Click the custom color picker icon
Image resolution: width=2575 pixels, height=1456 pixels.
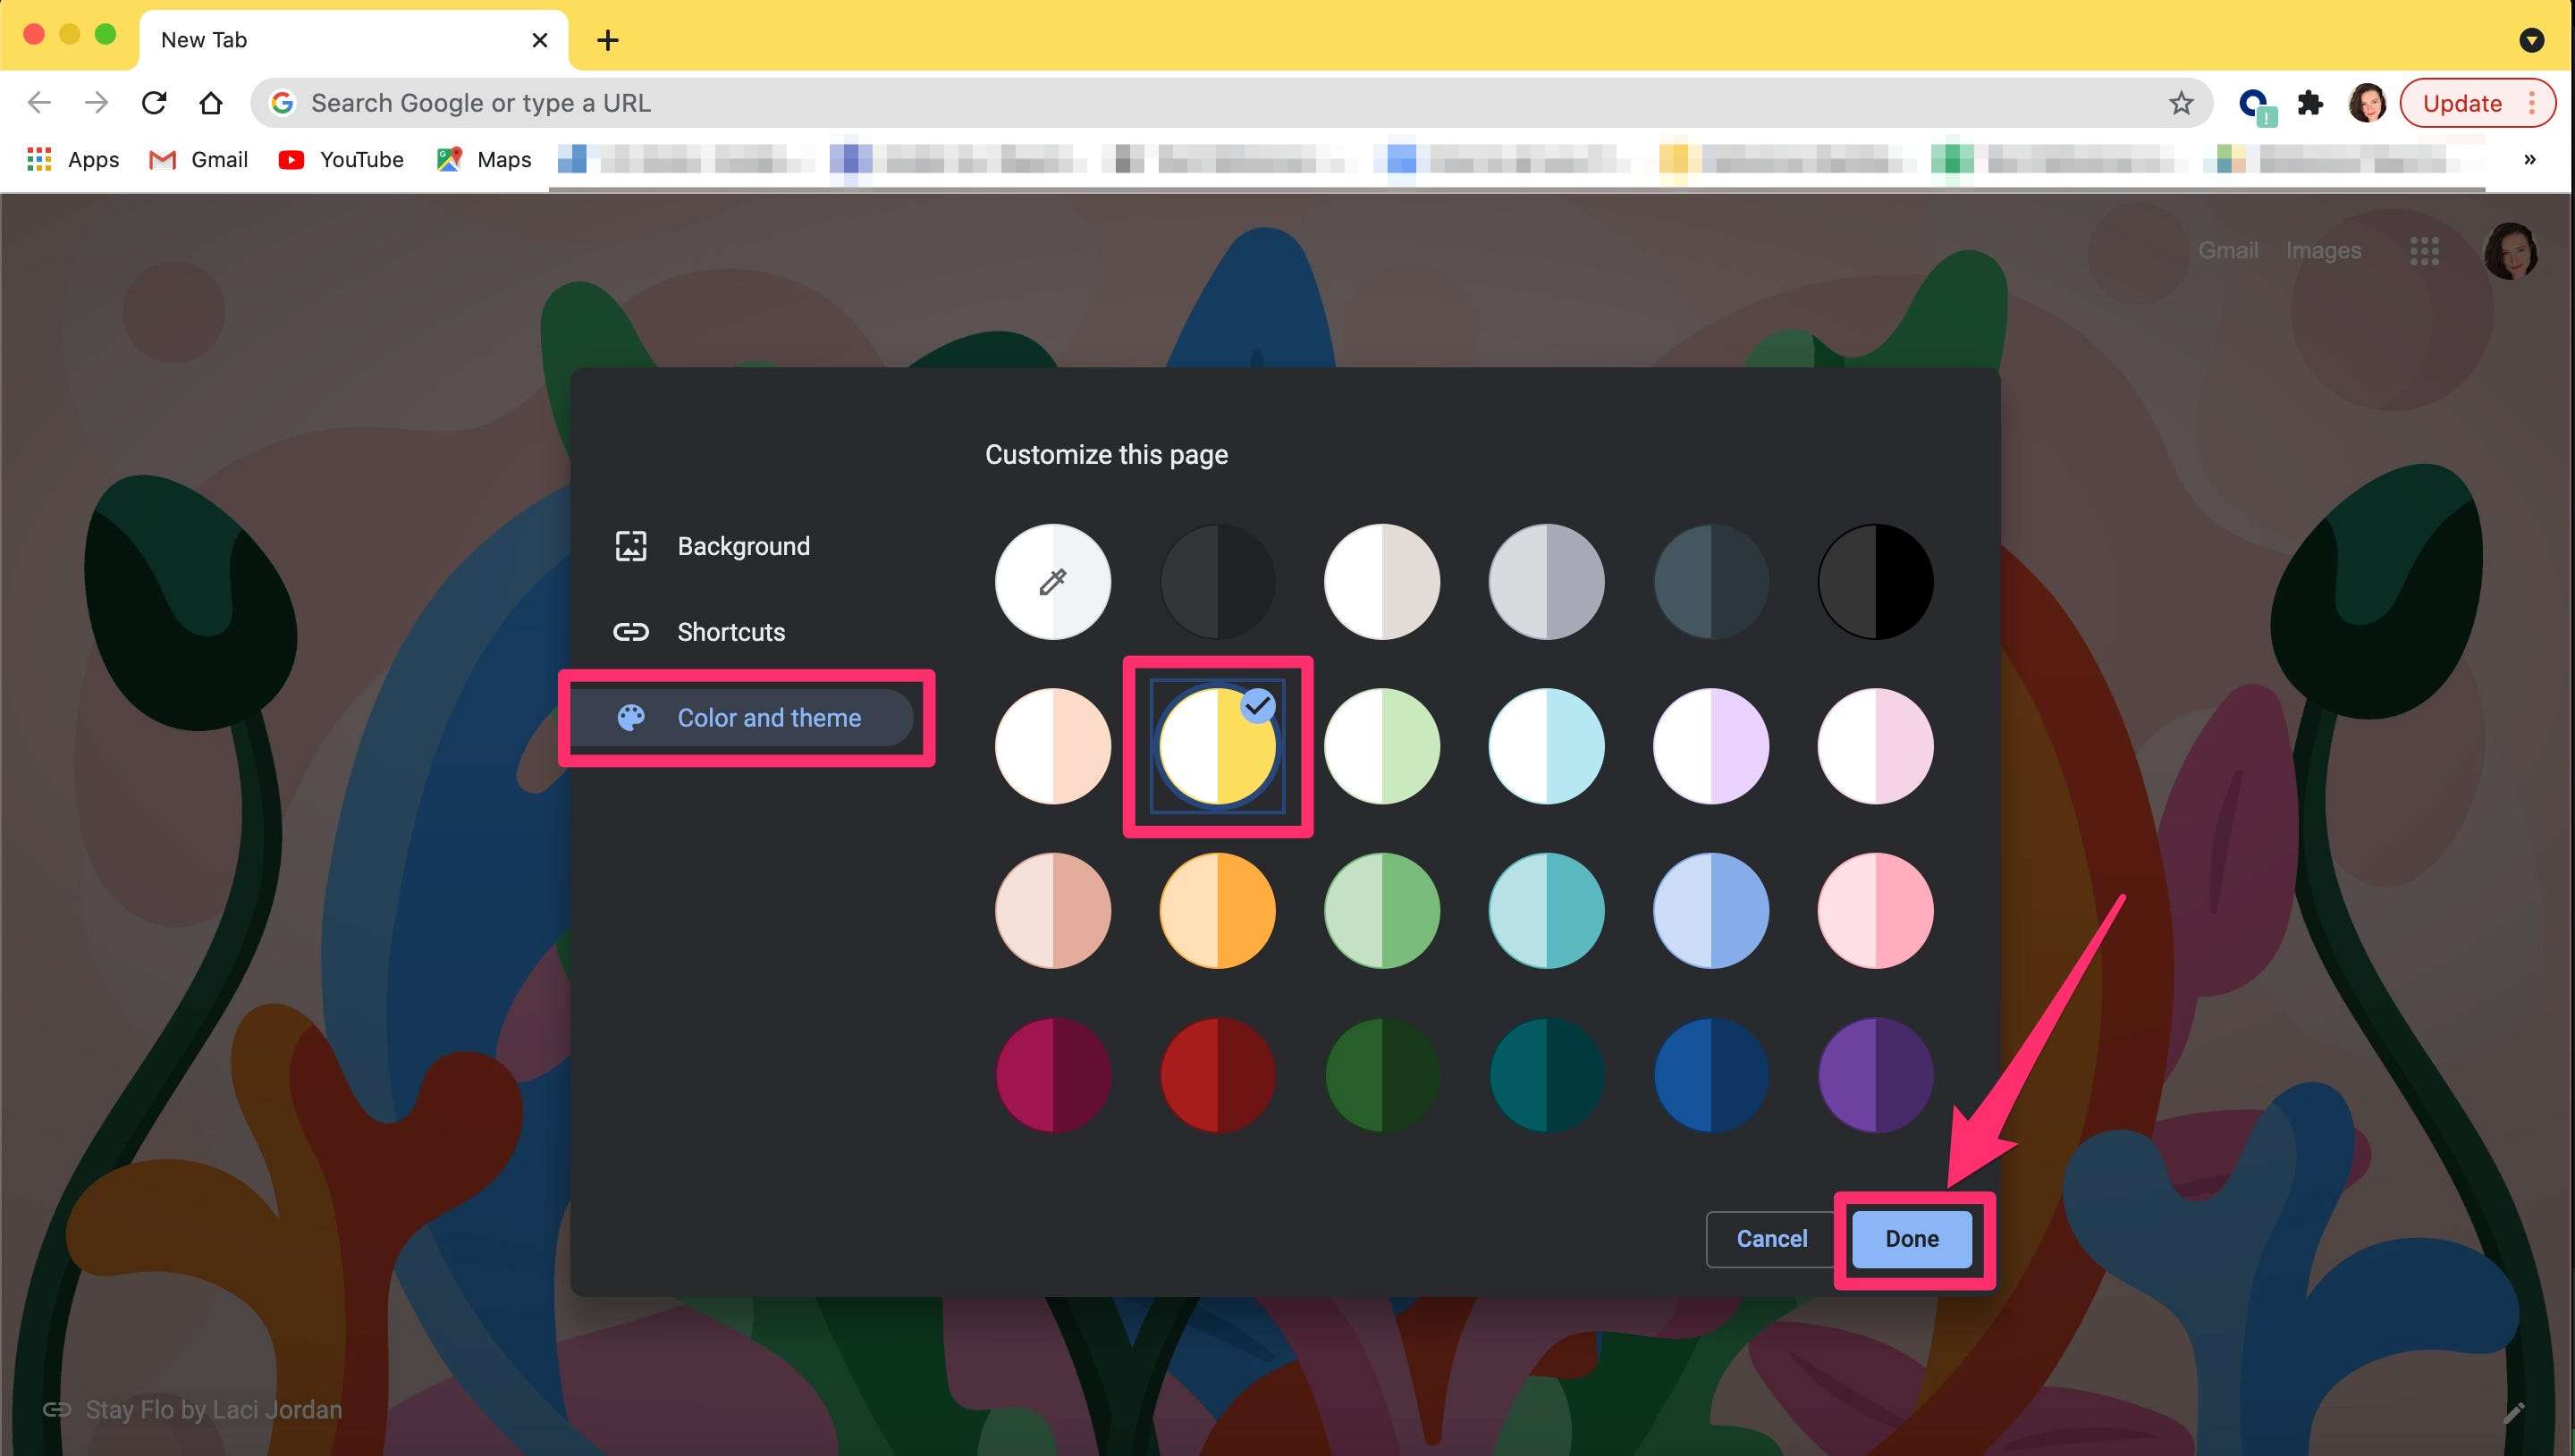click(1052, 581)
